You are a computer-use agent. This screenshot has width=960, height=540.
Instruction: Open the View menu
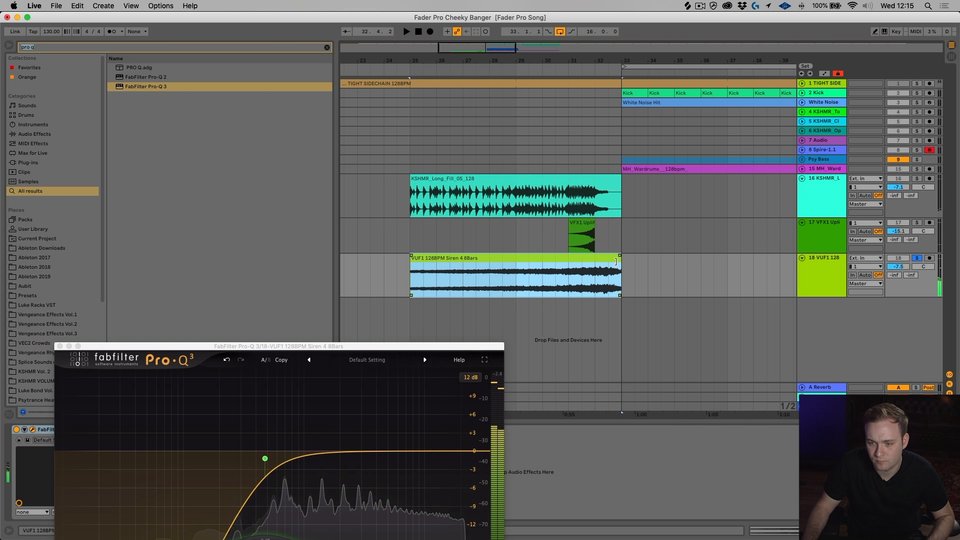[x=131, y=6]
